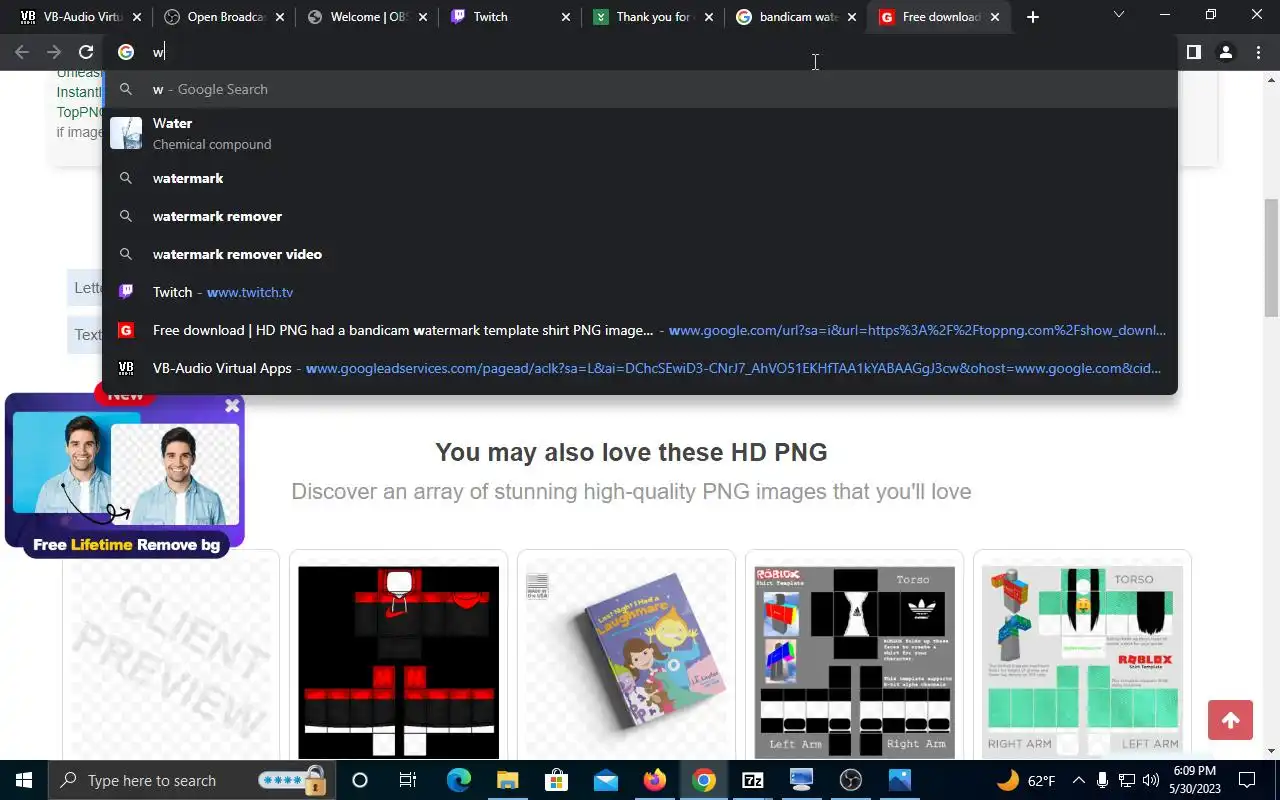Switch to the Twitch browser tab
Screen dimensions: 1280x800
[512, 17]
